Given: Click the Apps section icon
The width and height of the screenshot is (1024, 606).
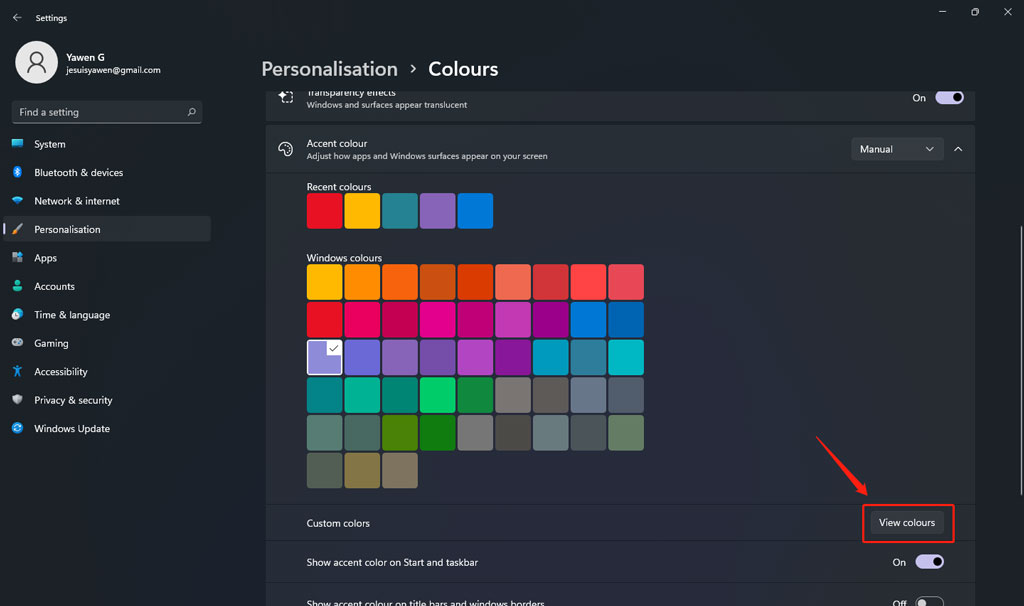Looking at the screenshot, I should click(x=18, y=257).
